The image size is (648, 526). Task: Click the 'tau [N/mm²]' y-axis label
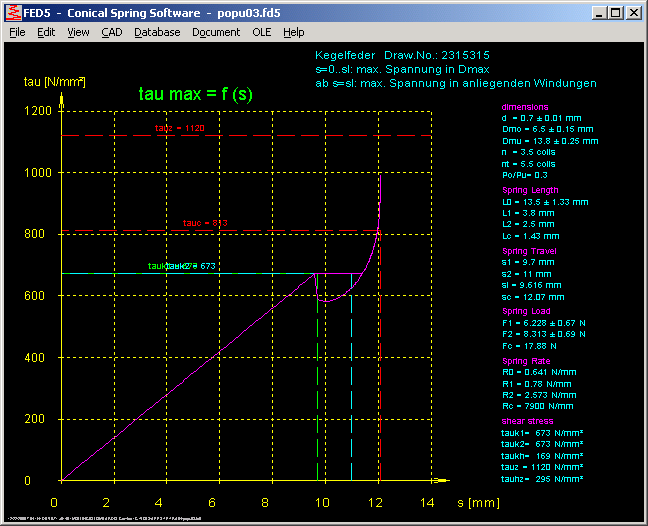click(x=54, y=80)
